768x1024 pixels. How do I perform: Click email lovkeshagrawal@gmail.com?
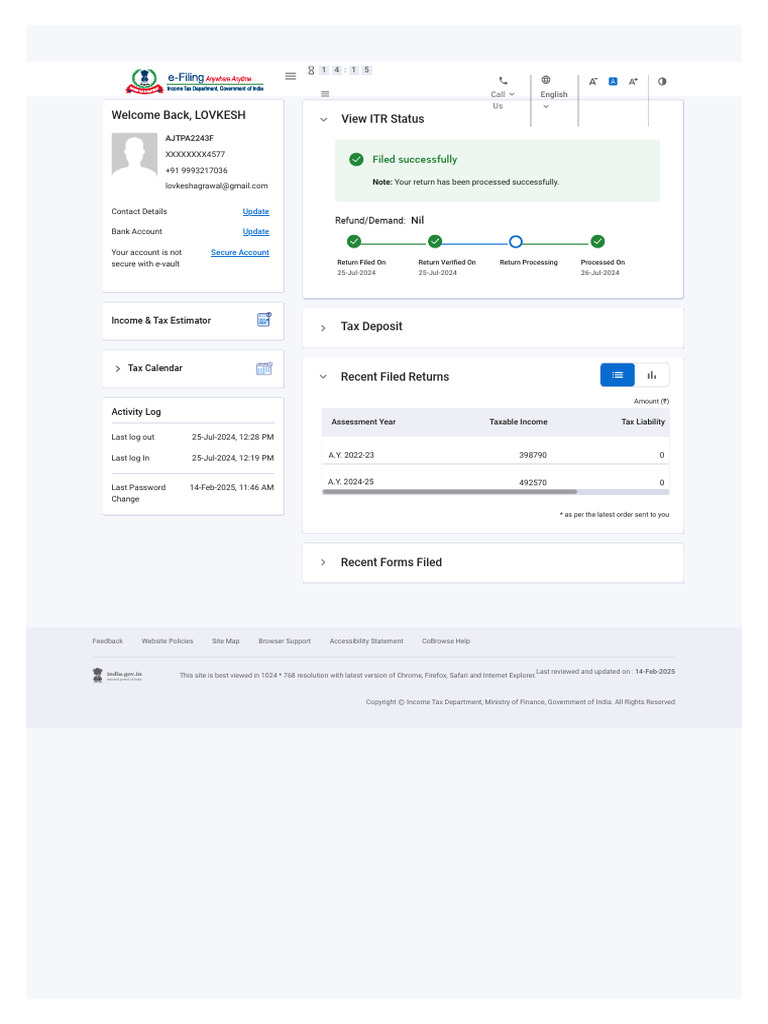[217, 186]
